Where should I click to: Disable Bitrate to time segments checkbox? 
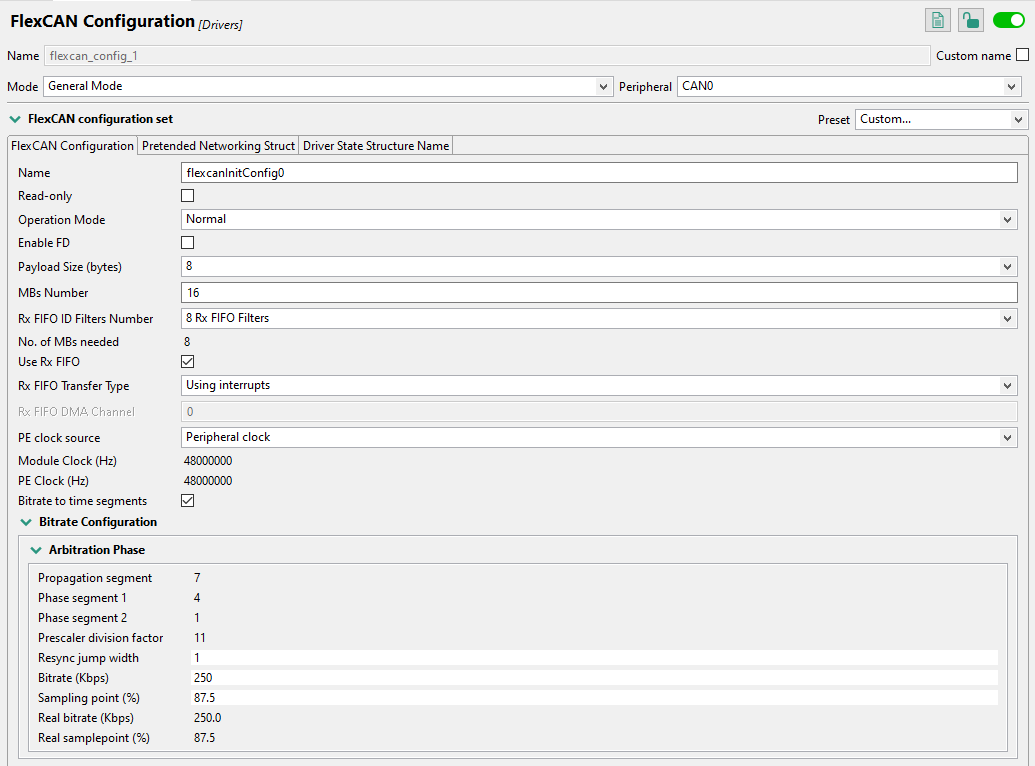pyautogui.click(x=187, y=500)
